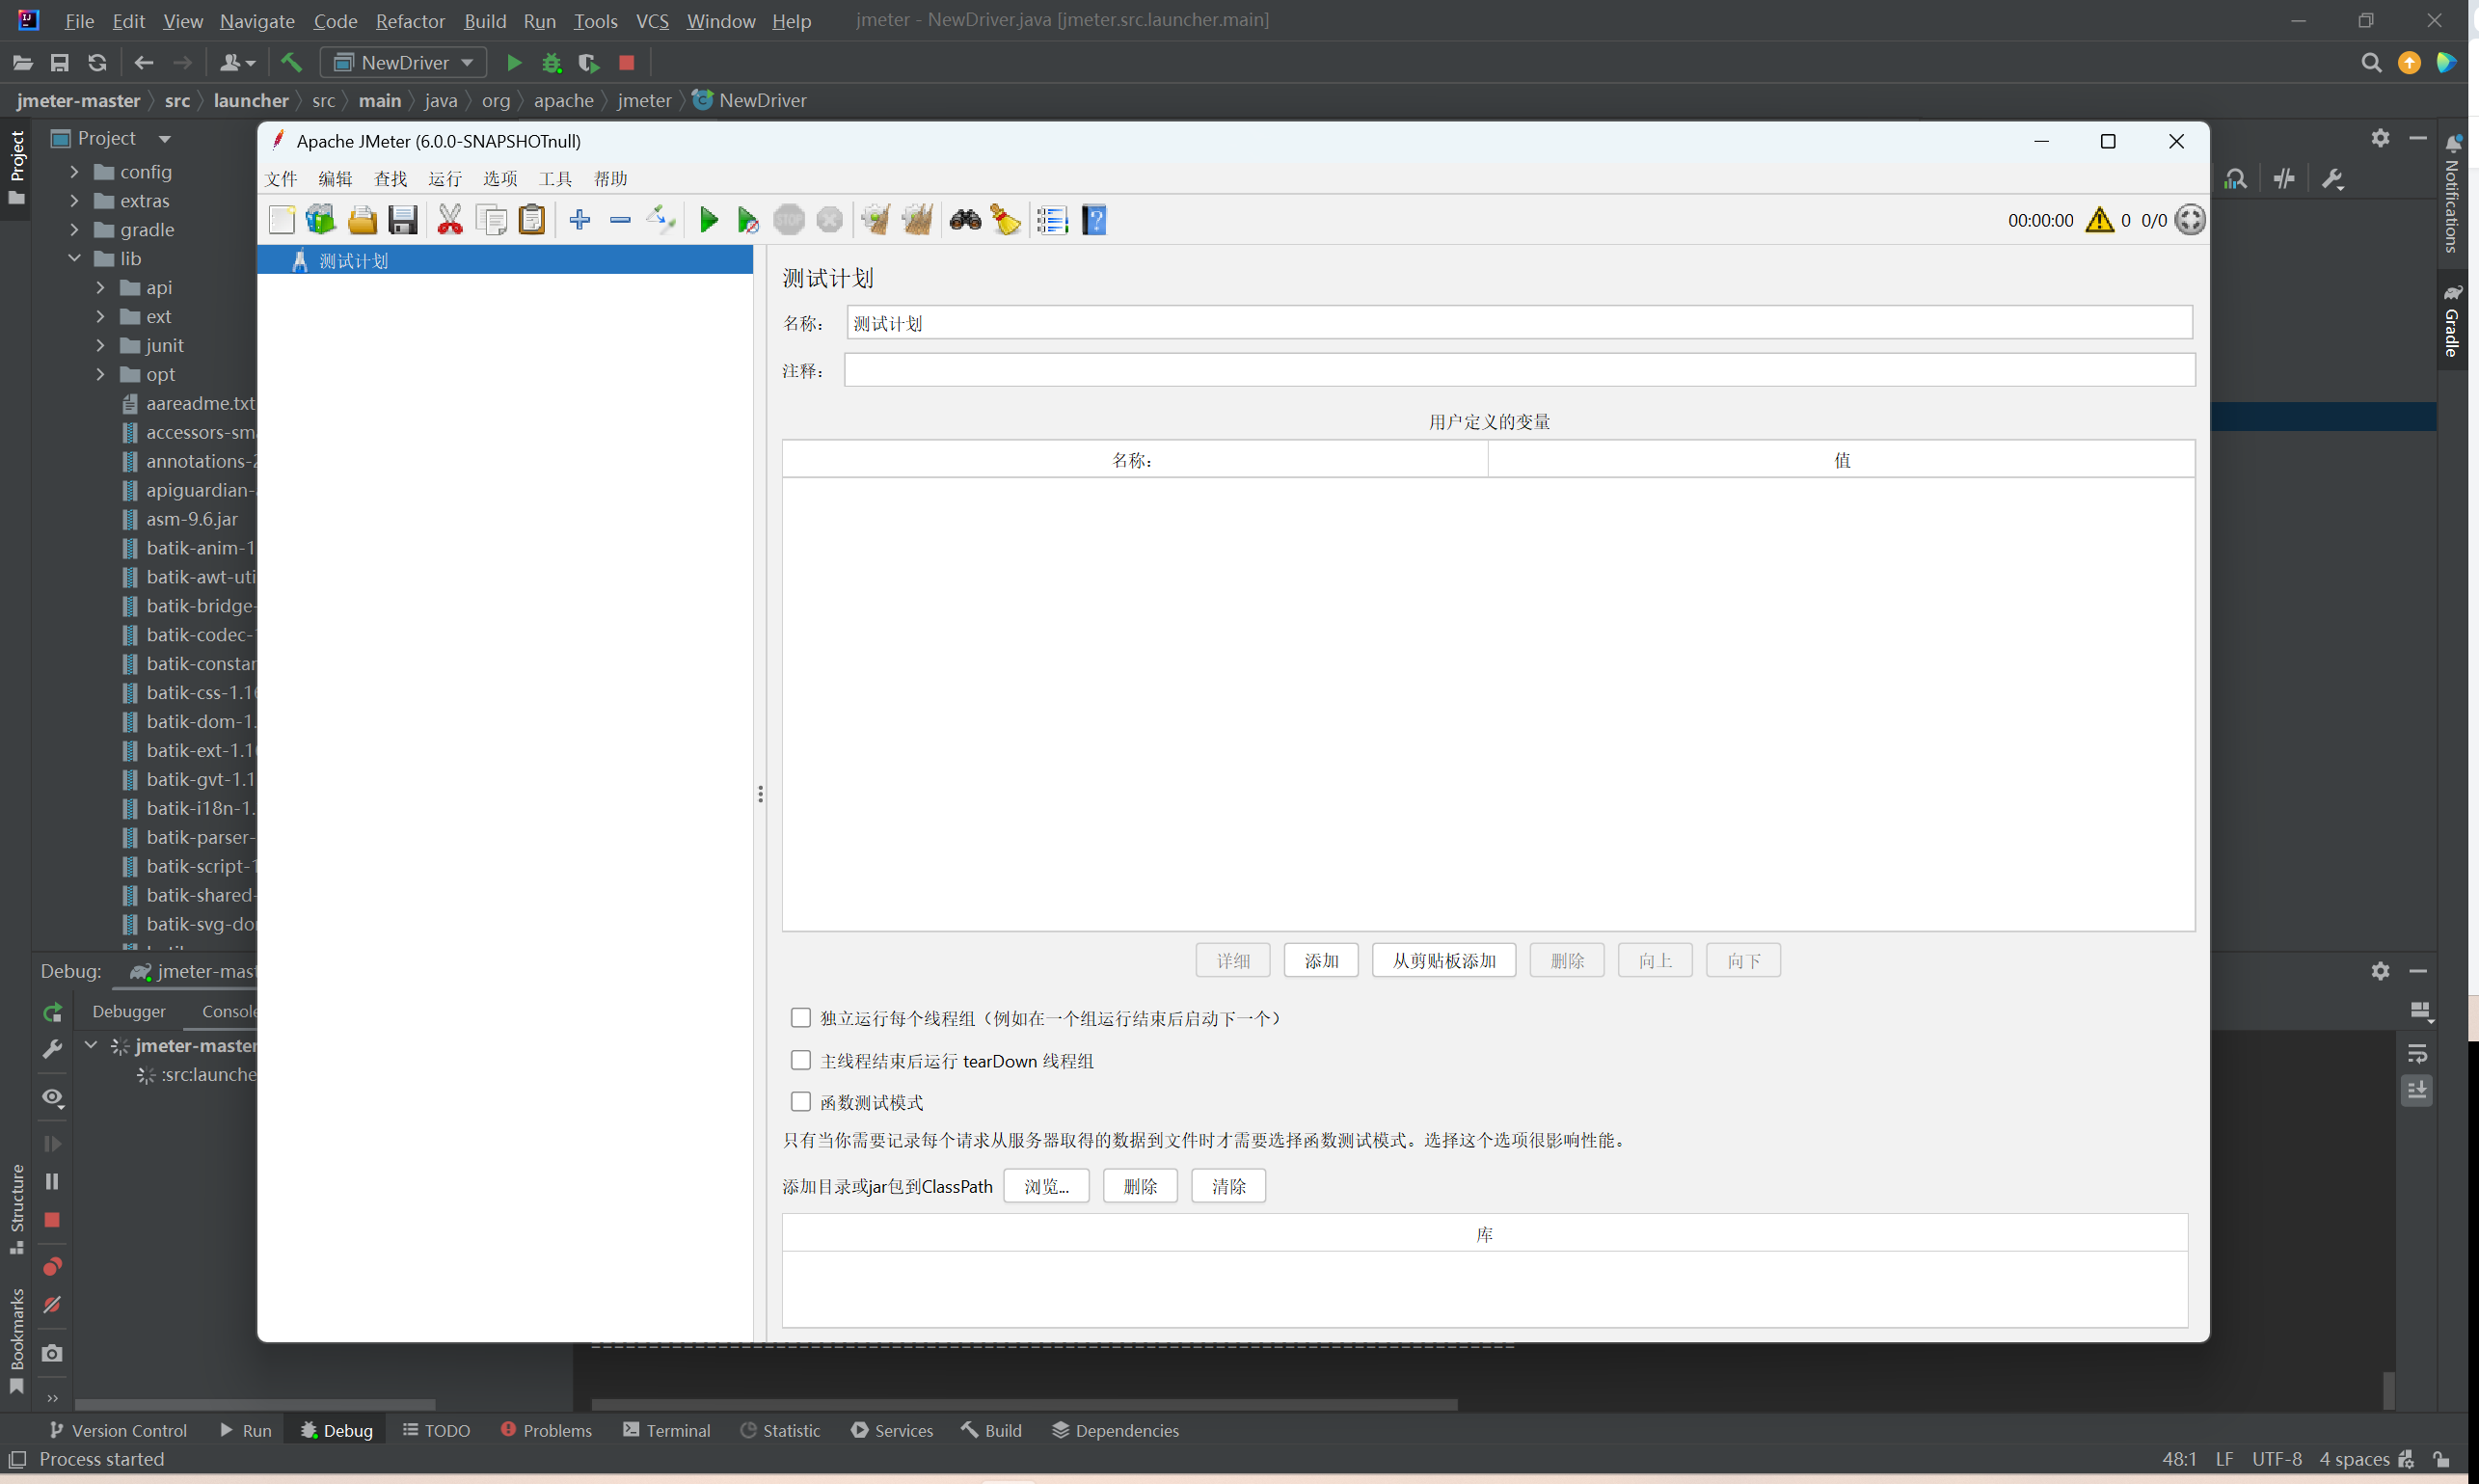Open 运行 menu in JMeter
2479x1484 pixels.
pyautogui.click(x=444, y=176)
